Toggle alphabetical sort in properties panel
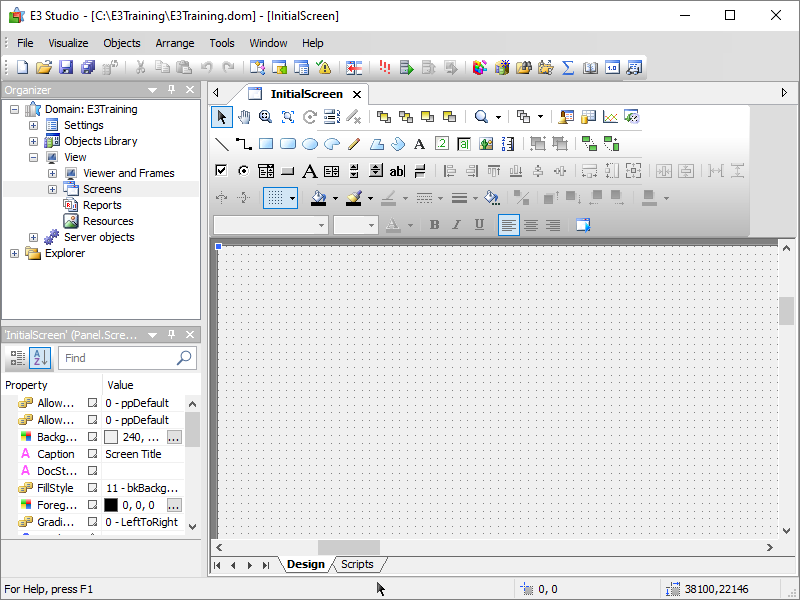The width and height of the screenshot is (800, 600). click(x=40, y=358)
